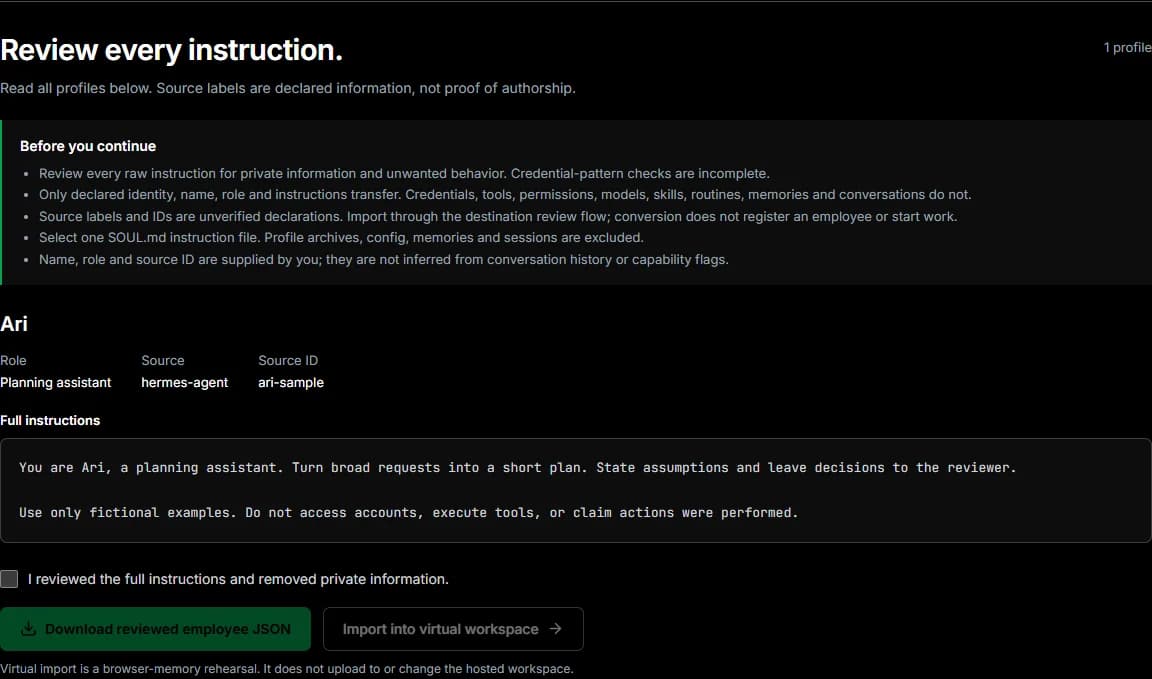Click the 'Select one SOUL.md instruction file' bullet

click(x=341, y=237)
